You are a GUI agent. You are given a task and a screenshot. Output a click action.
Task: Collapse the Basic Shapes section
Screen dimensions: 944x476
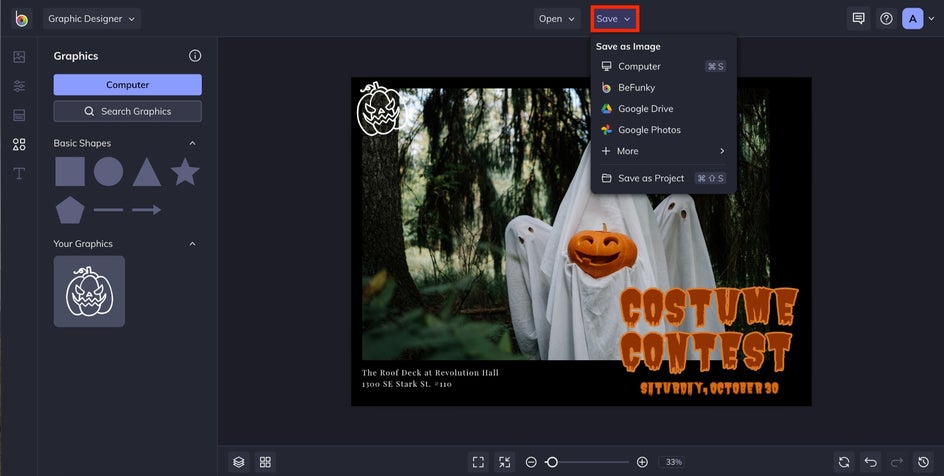pos(193,143)
